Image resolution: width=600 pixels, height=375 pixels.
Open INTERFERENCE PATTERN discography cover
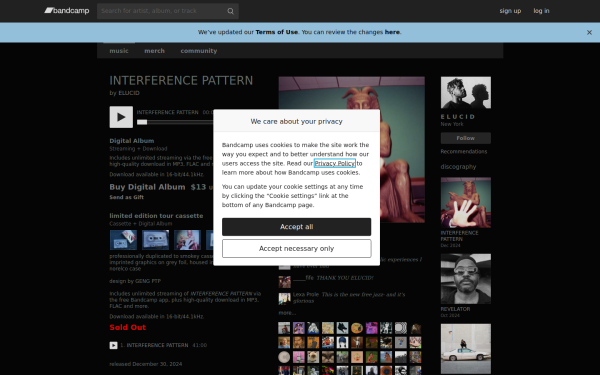(x=466, y=202)
